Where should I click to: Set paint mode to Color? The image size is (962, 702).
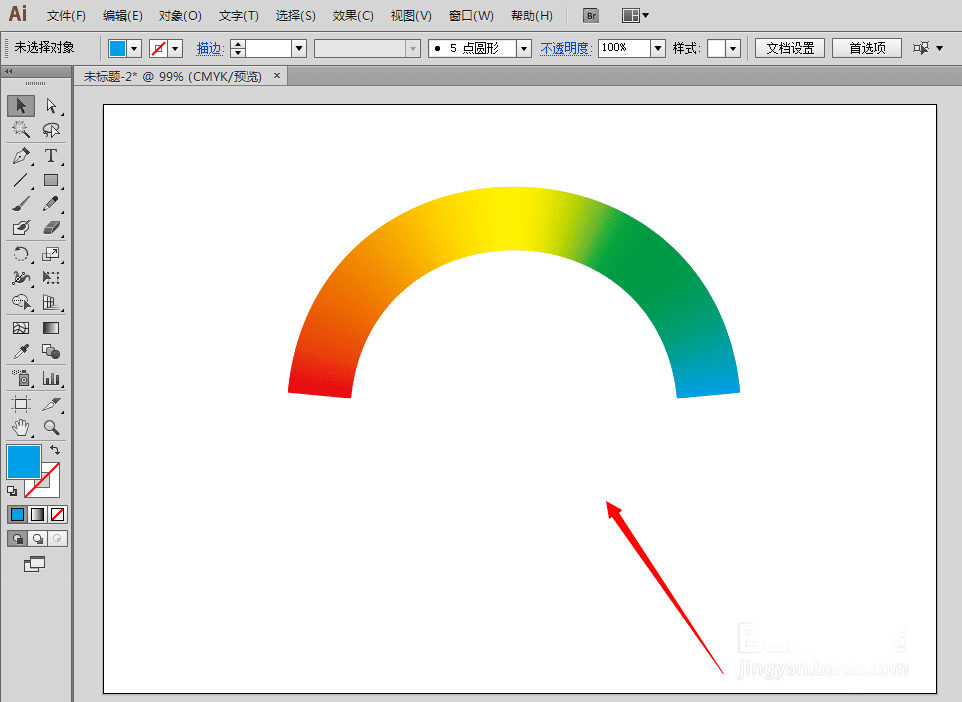click(x=18, y=514)
